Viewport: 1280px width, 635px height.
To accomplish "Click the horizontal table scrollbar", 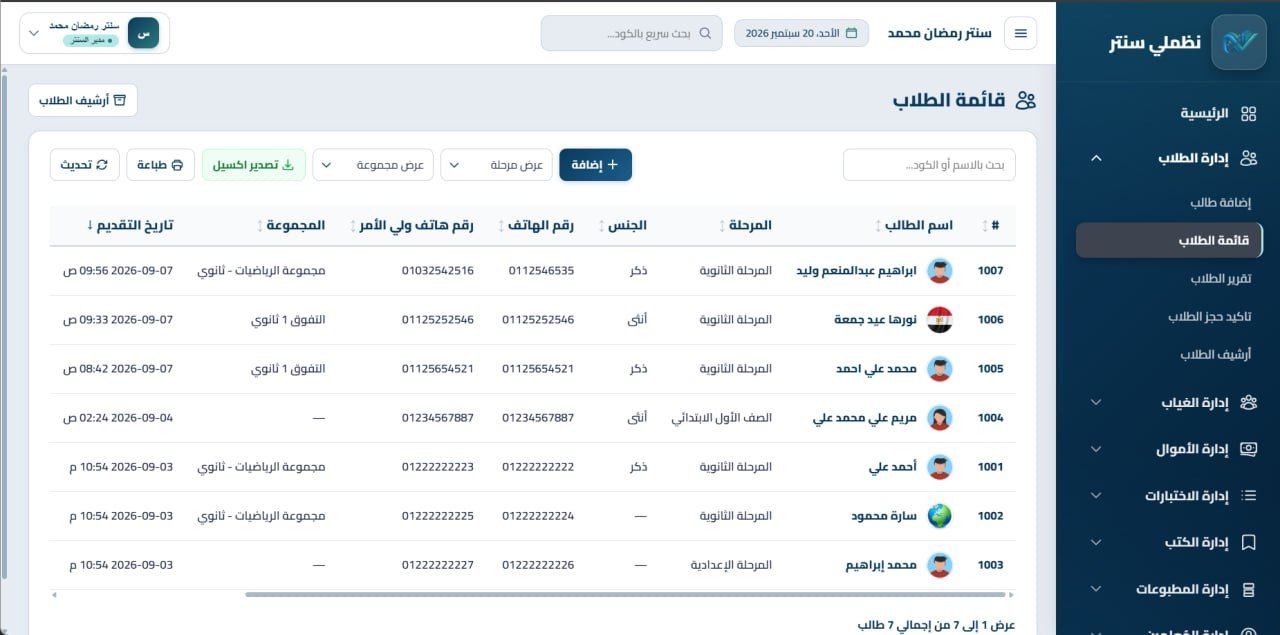I will click(624, 595).
